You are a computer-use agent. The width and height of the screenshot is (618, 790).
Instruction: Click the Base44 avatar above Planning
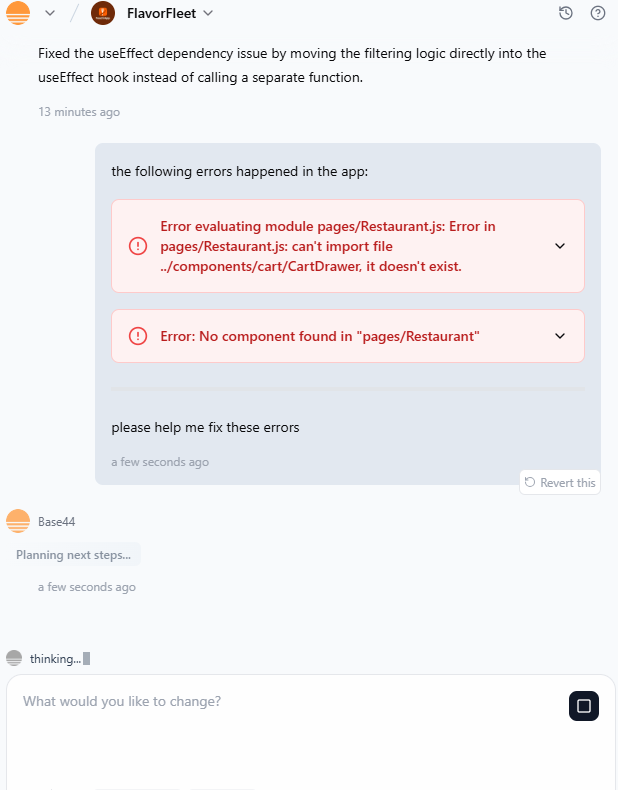click(x=18, y=521)
